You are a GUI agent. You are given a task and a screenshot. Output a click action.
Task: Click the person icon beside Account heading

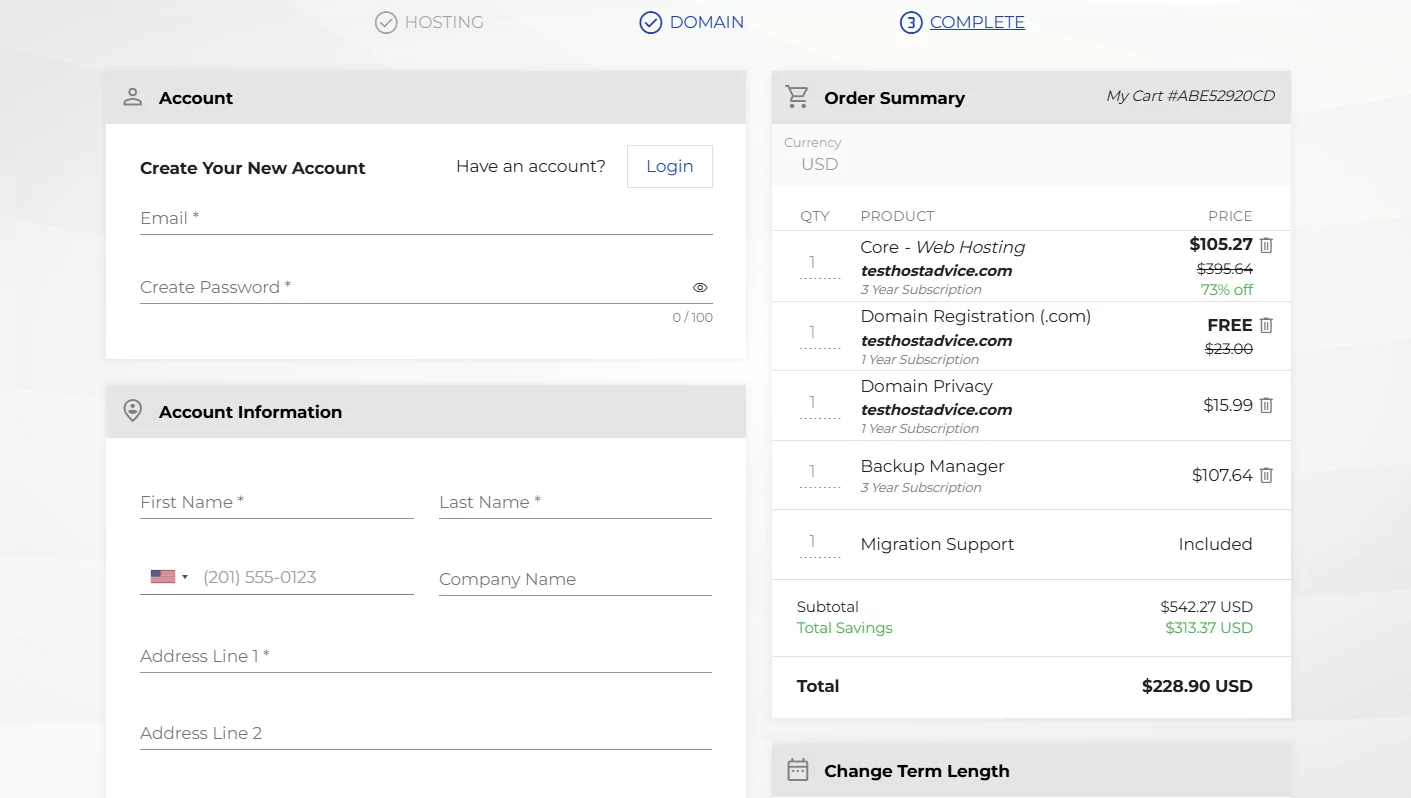(x=132, y=97)
